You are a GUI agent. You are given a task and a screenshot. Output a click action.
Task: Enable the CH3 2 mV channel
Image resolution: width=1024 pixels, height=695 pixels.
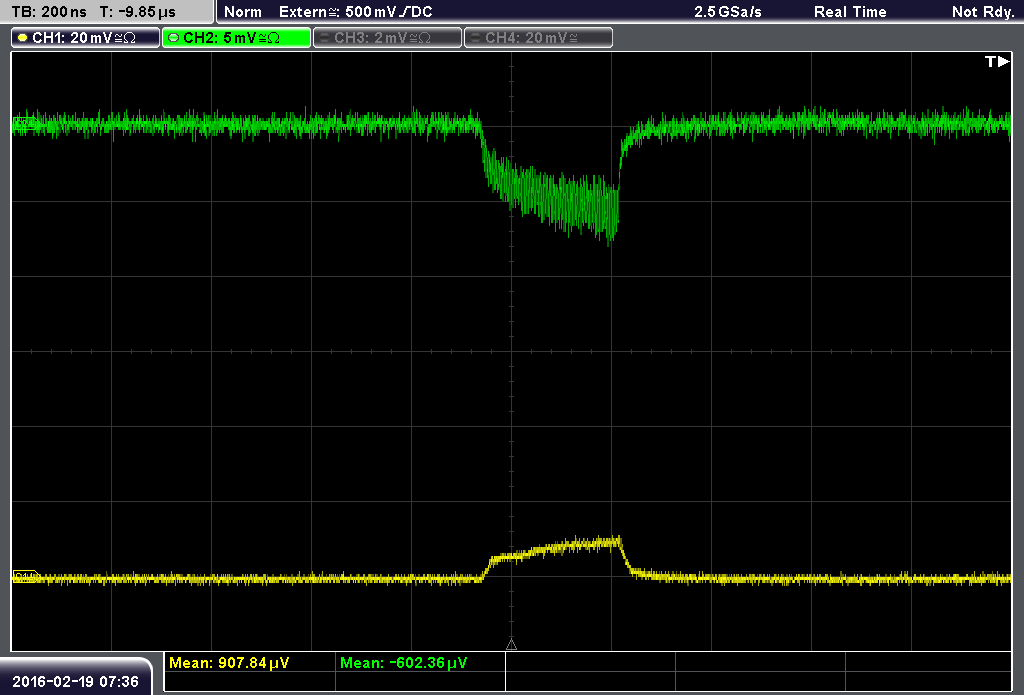(x=387, y=38)
